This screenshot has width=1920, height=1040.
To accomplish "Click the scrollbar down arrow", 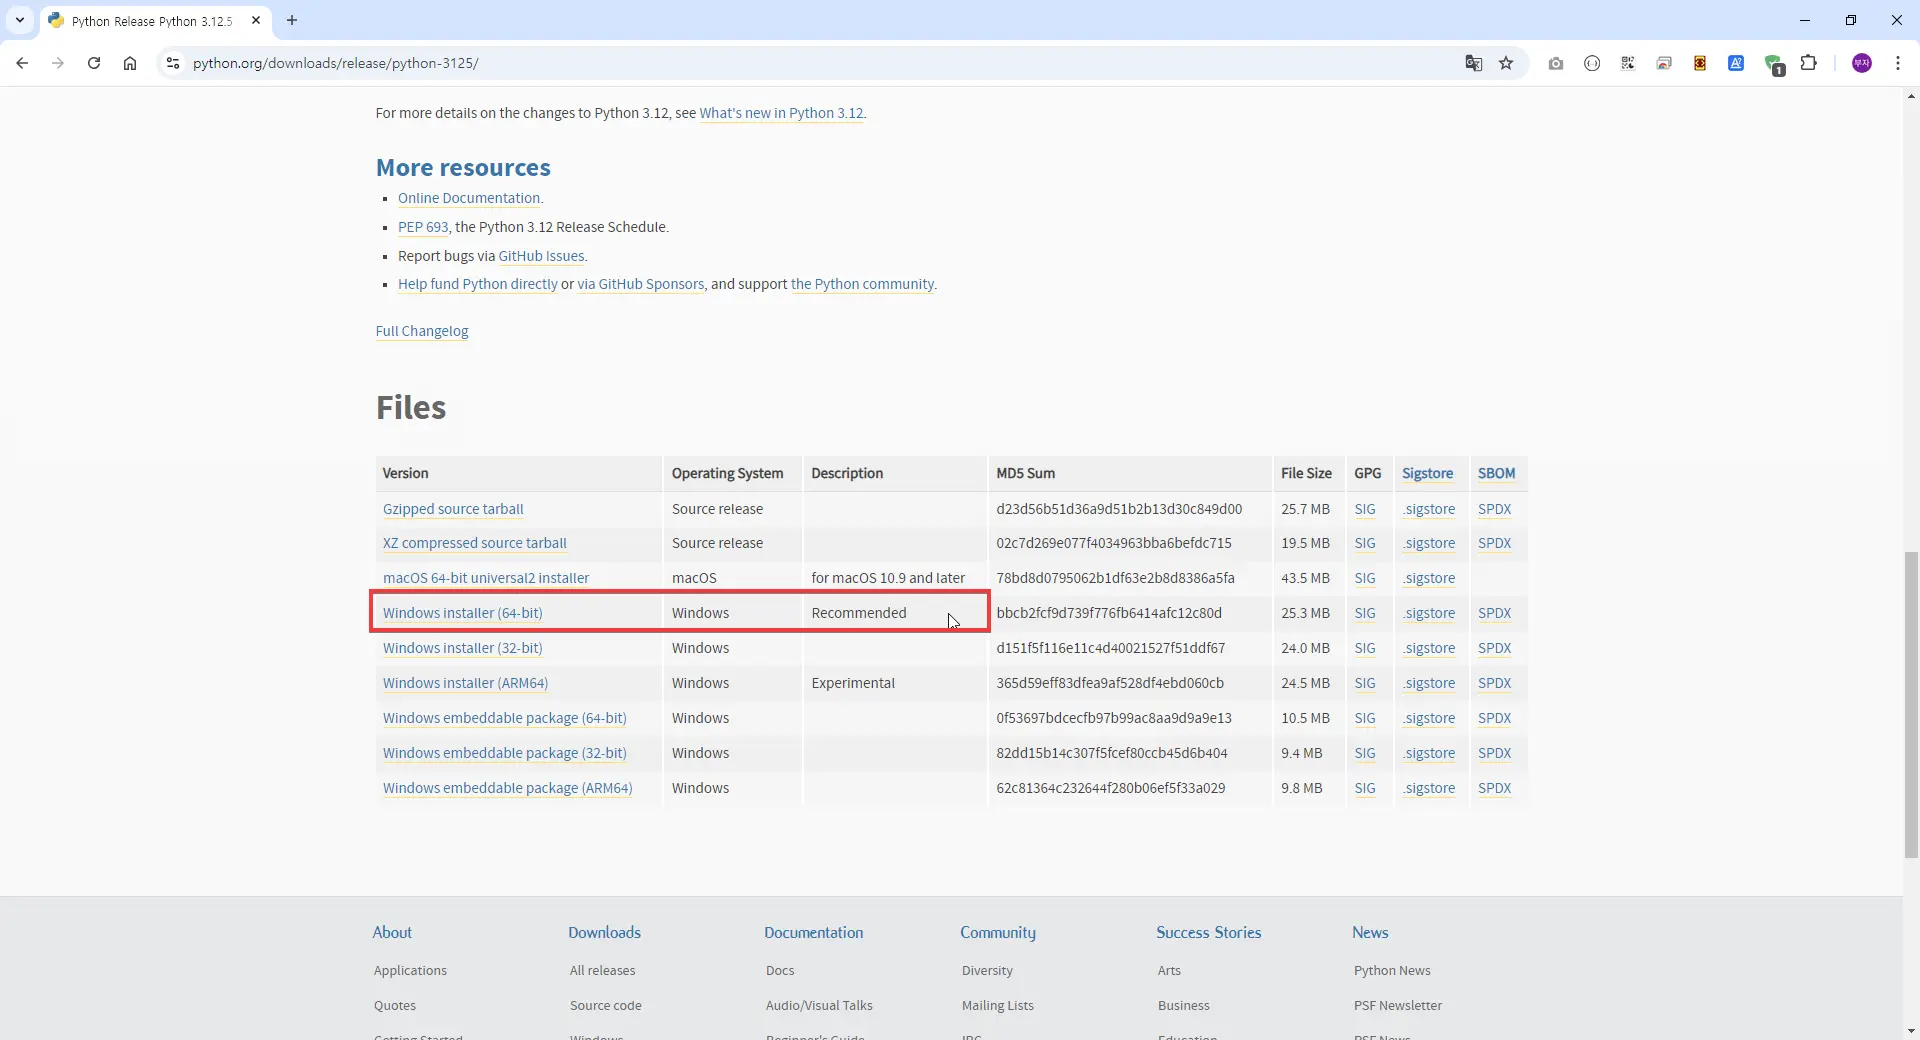I will (x=1911, y=1031).
